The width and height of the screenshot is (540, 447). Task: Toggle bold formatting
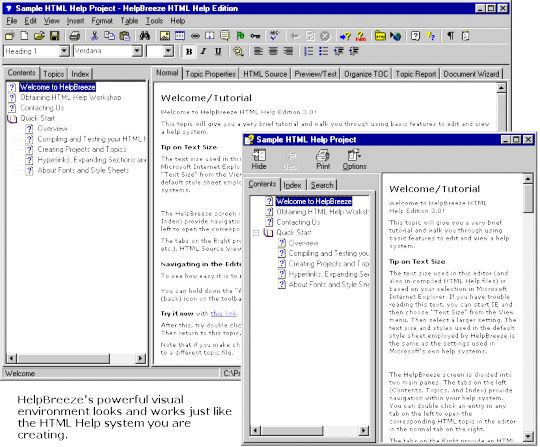click(x=189, y=51)
